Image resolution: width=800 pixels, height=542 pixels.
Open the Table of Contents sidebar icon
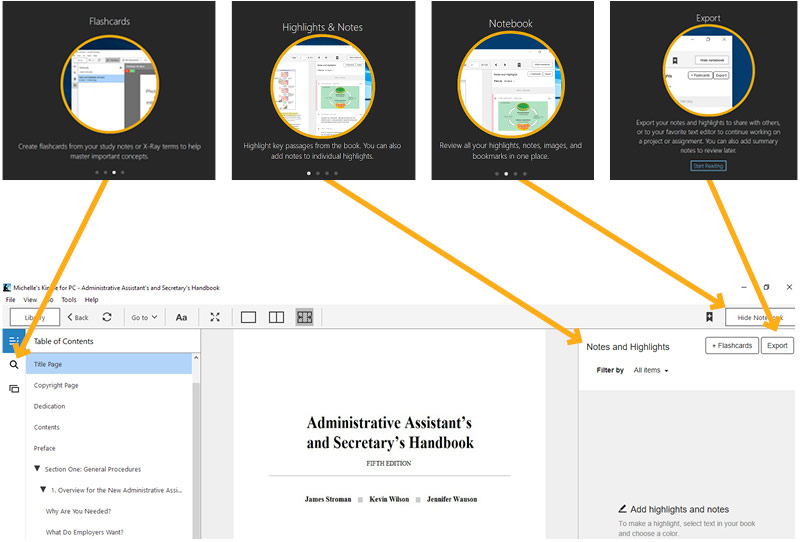point(13,341)
